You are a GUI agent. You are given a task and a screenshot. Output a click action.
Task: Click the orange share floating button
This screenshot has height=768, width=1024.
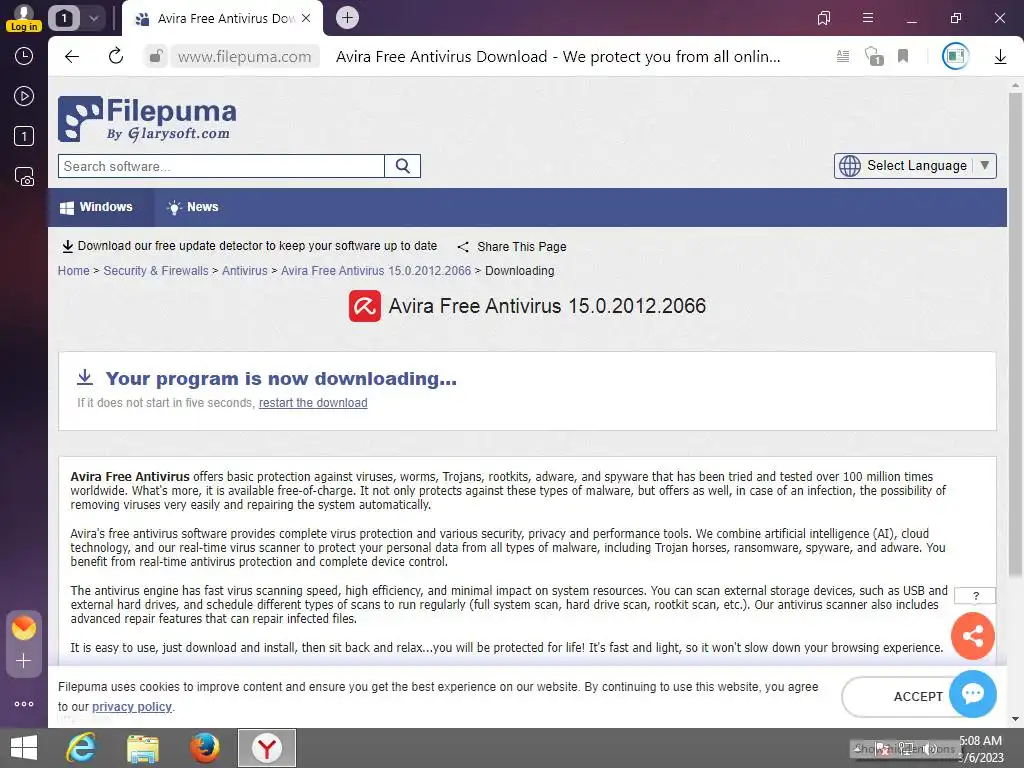point(972,636)
